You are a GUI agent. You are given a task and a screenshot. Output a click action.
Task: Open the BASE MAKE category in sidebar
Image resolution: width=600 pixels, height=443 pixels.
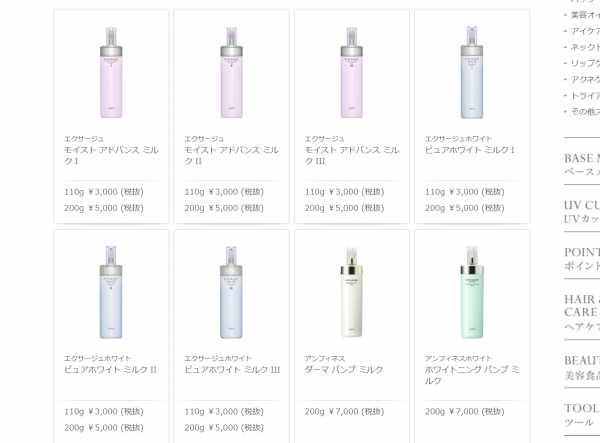pyautogui.click(x=582, y=164)
